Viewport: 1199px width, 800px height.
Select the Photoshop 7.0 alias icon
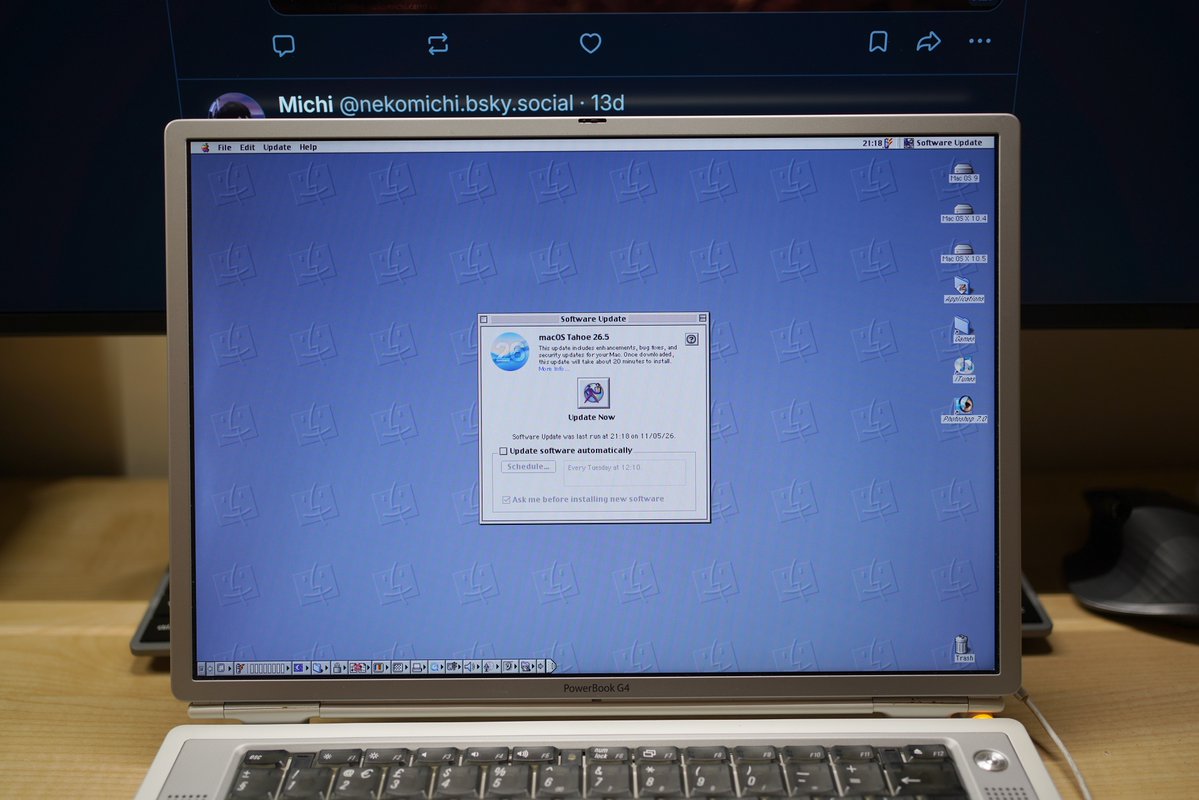(964, 409)
